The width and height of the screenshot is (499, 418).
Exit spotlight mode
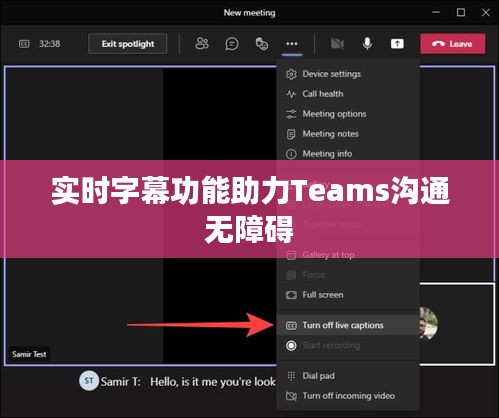[x=128, y=44]
